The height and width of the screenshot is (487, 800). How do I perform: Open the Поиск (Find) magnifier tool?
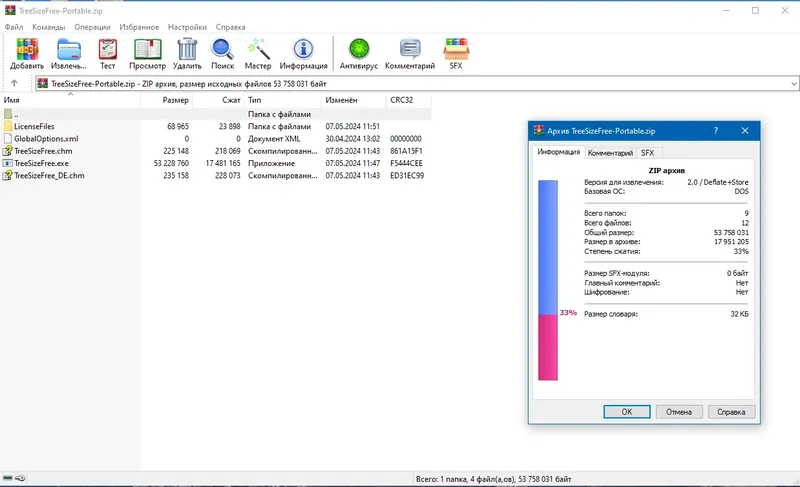click(x=222, y=49)
